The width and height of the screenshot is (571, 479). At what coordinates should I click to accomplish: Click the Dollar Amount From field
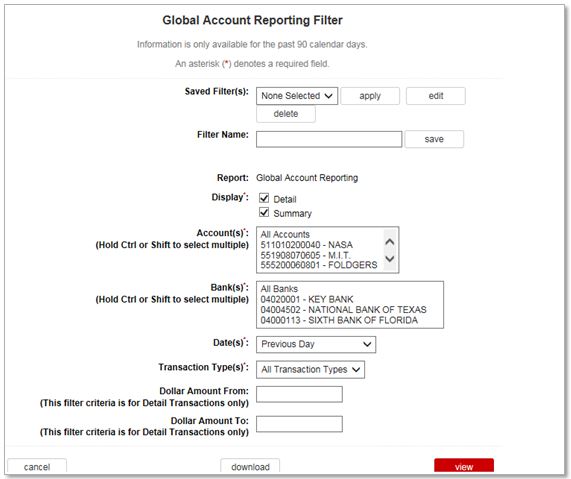299,394
